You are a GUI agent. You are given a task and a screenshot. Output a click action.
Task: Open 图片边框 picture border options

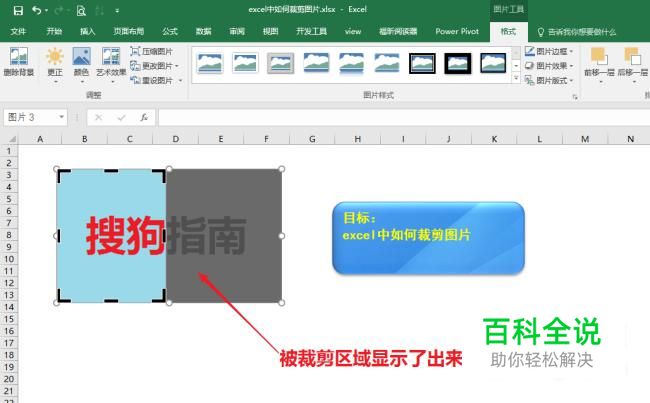pos(549,51)
